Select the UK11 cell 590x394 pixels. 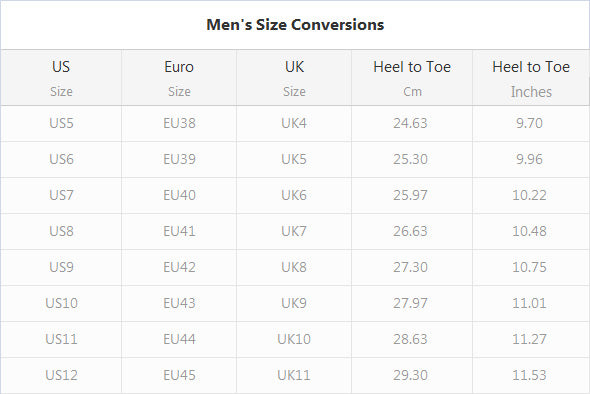coord(294,375)
